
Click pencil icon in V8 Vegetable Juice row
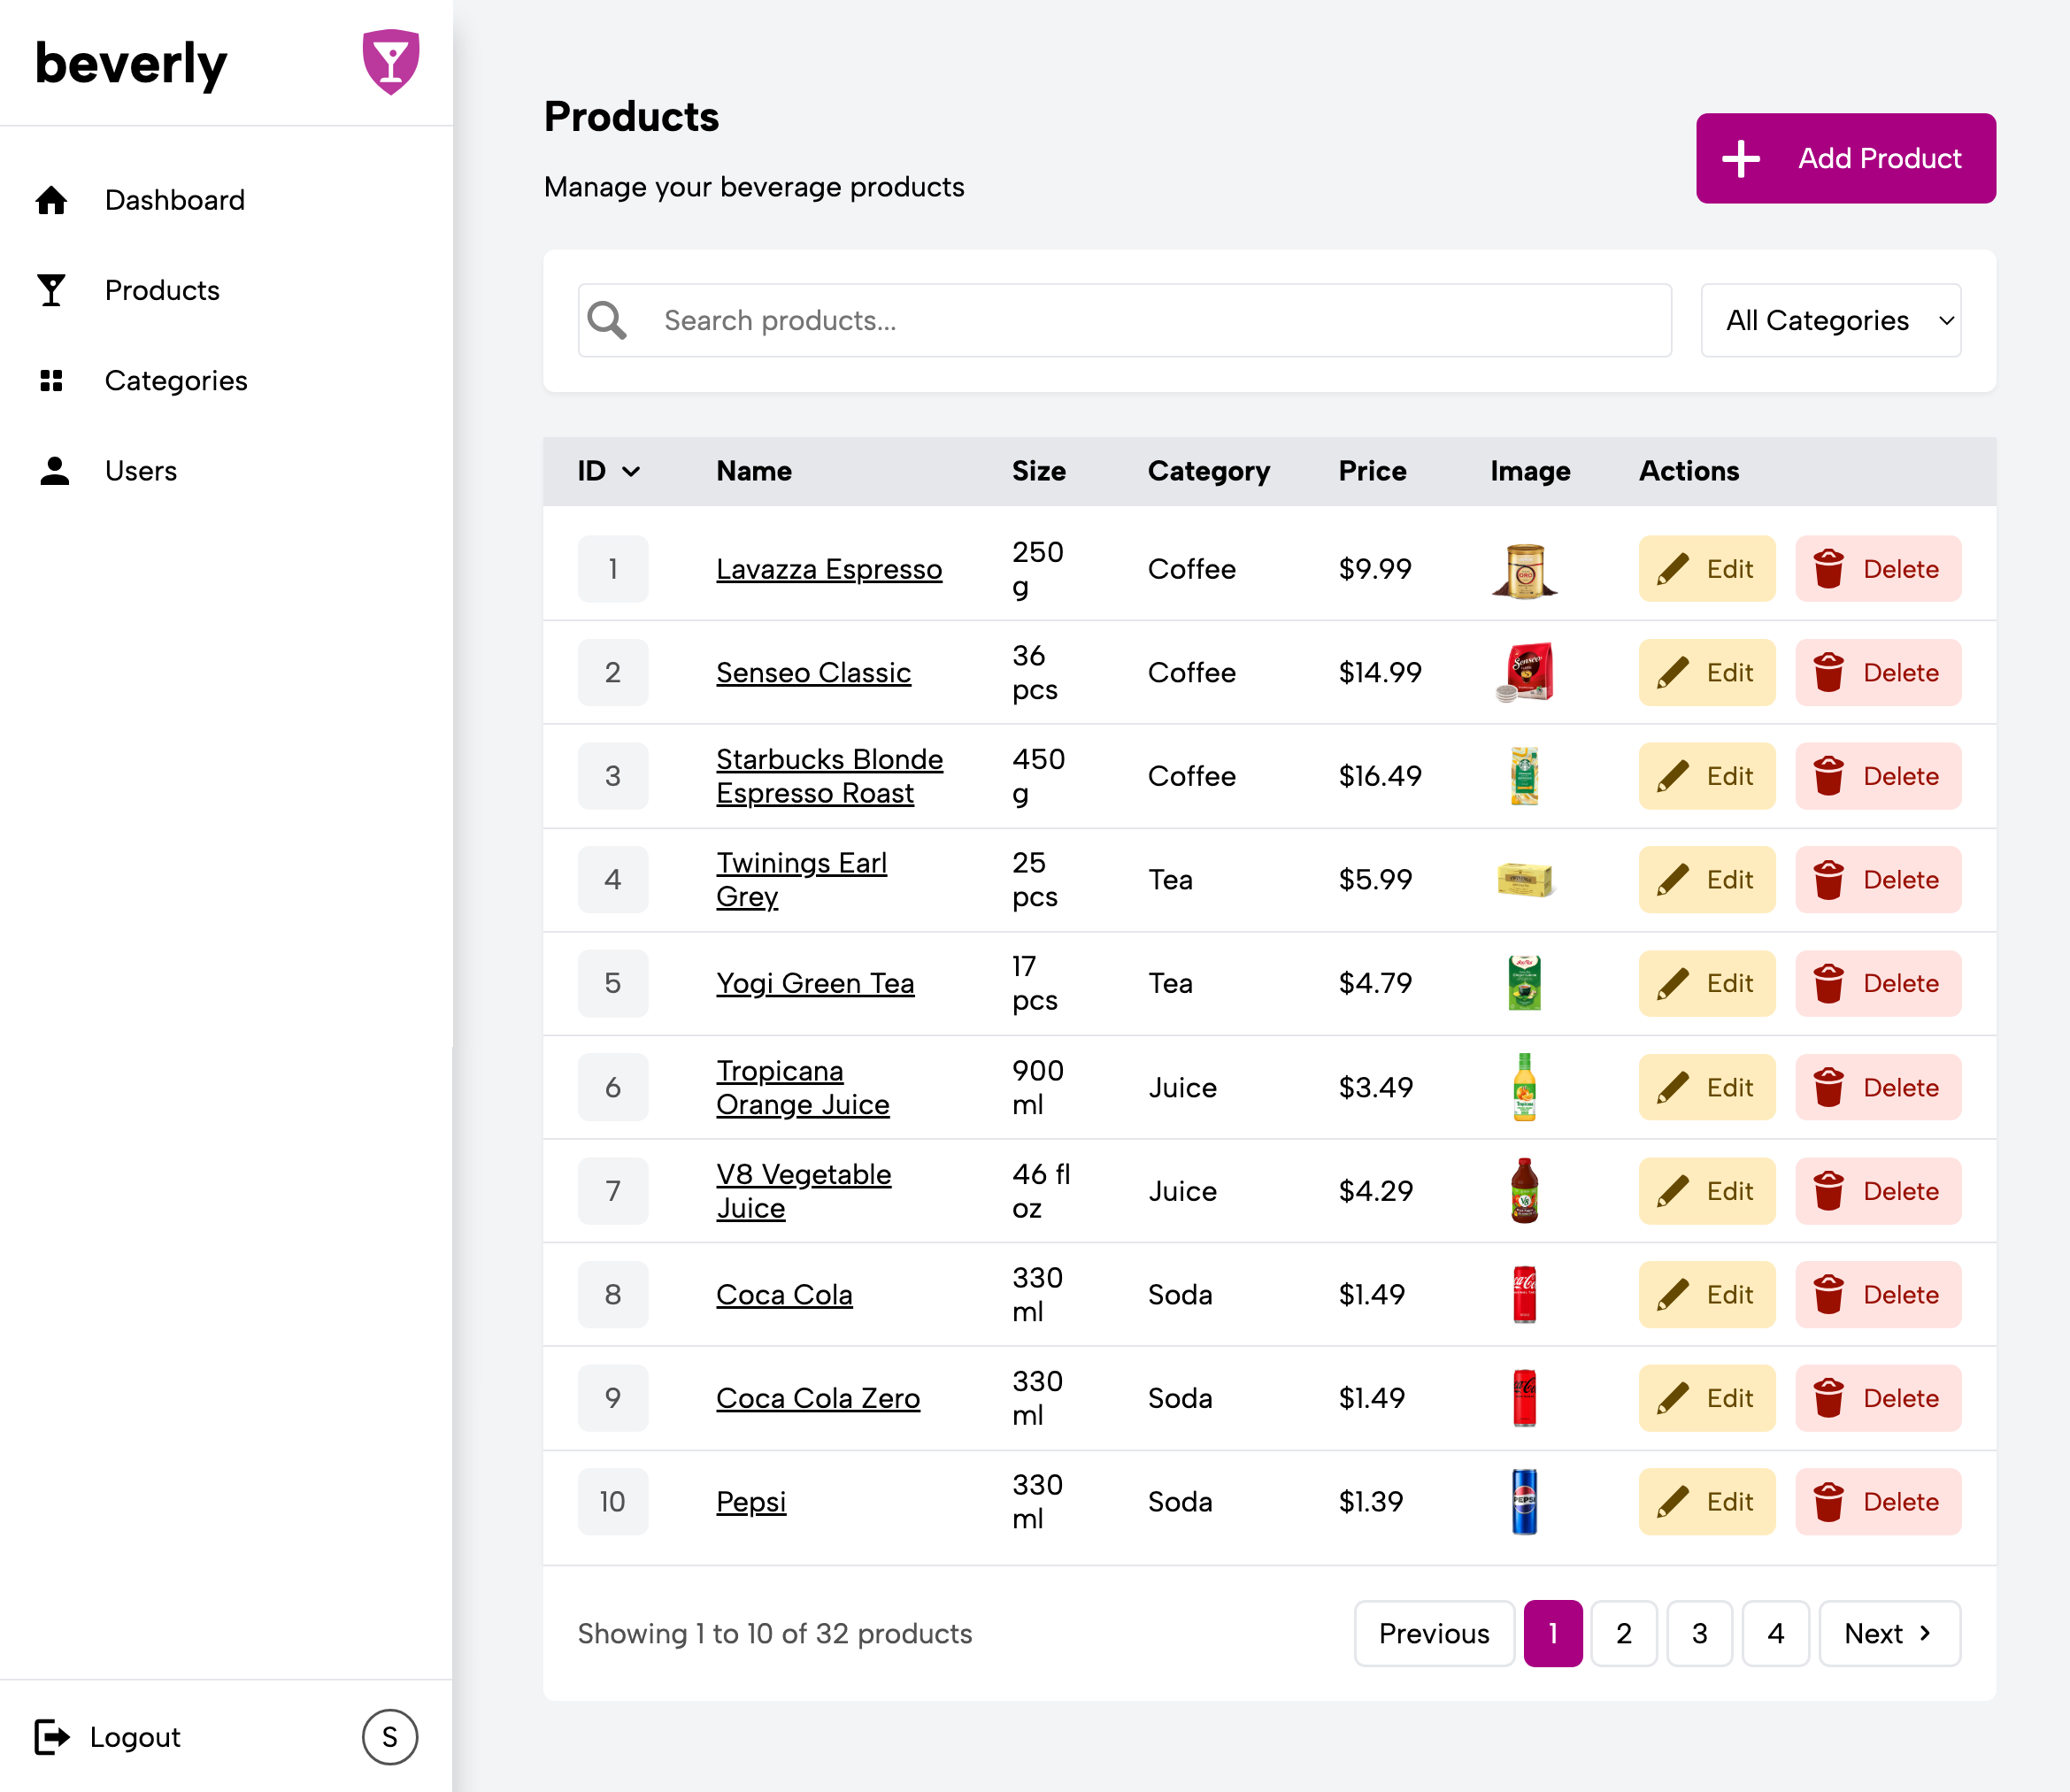click(x=1673, y=1191)
